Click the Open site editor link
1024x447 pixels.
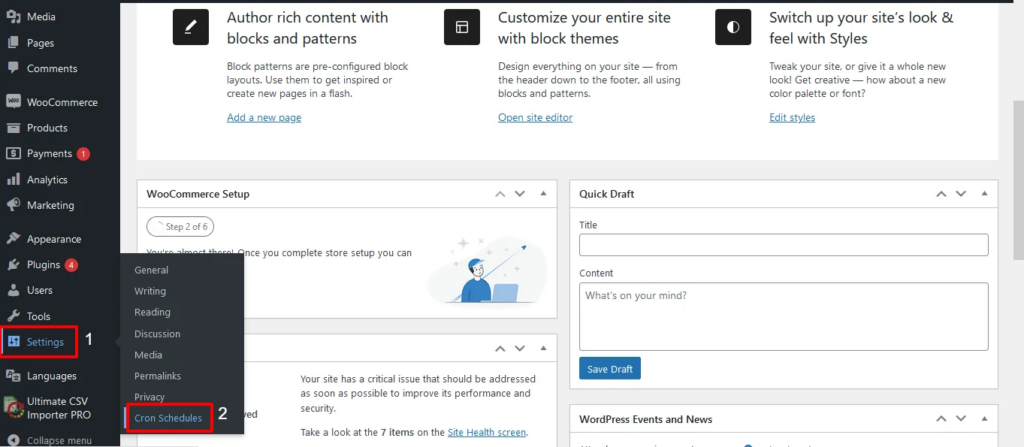[x=535, y=118]
